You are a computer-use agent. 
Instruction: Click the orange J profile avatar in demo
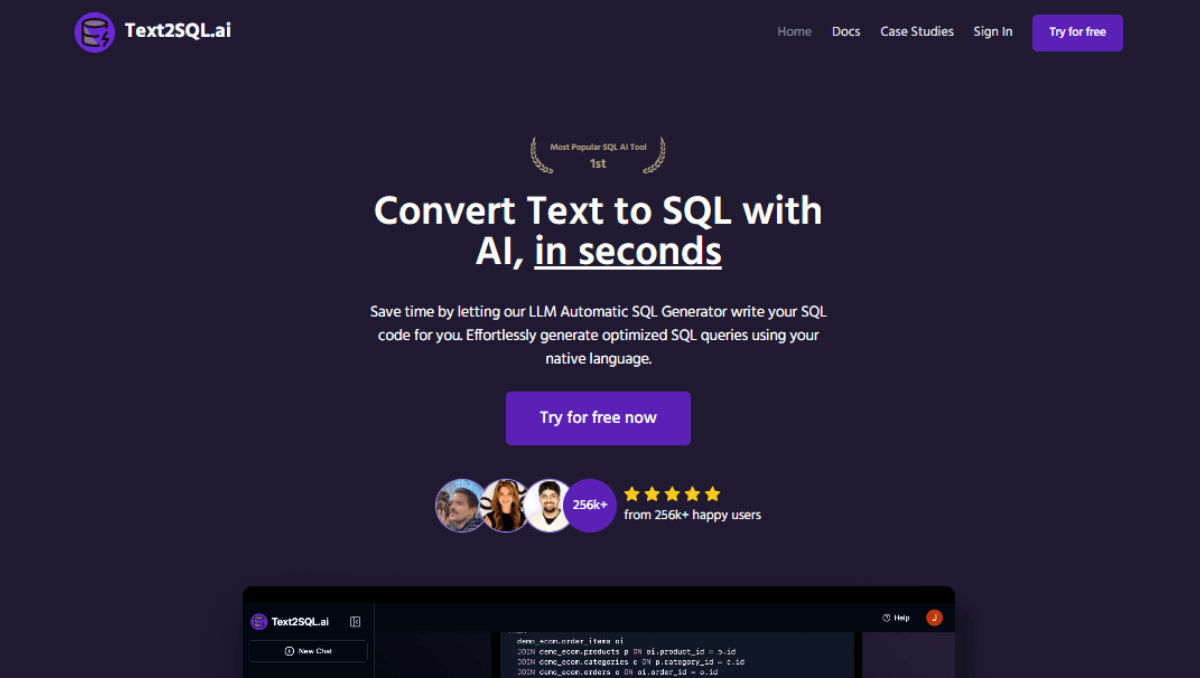click(x=934, y=617)
